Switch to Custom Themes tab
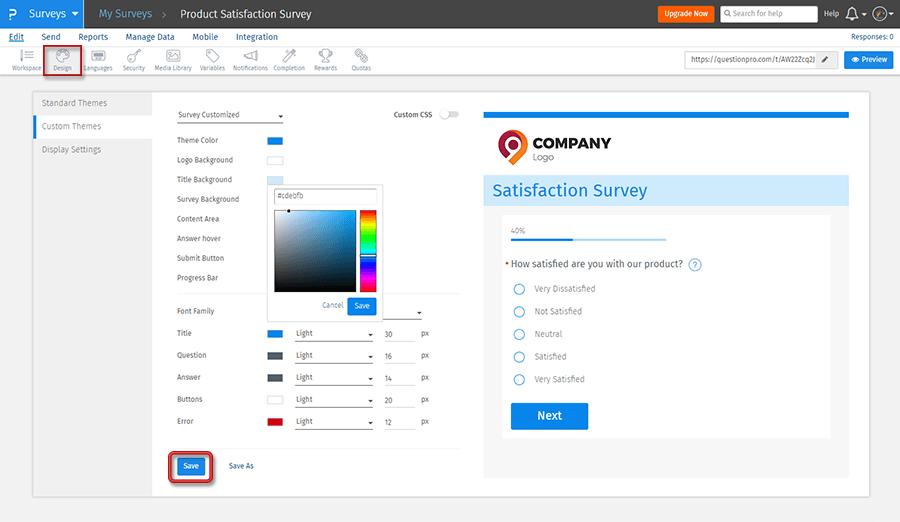The height and width of the screenshot is (522, 900). tap(93, 126)
